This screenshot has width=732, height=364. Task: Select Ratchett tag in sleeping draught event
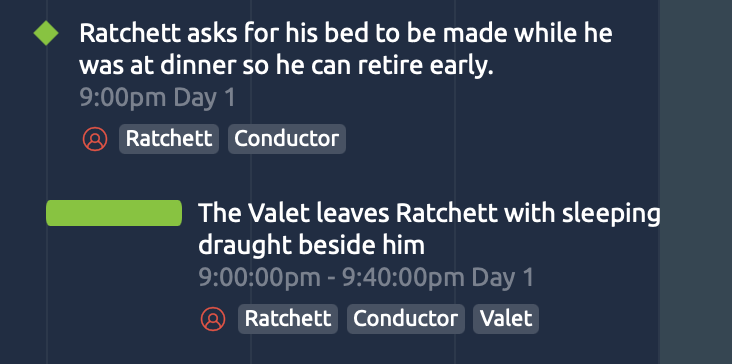pyautogui.click(x=288, y=319)
